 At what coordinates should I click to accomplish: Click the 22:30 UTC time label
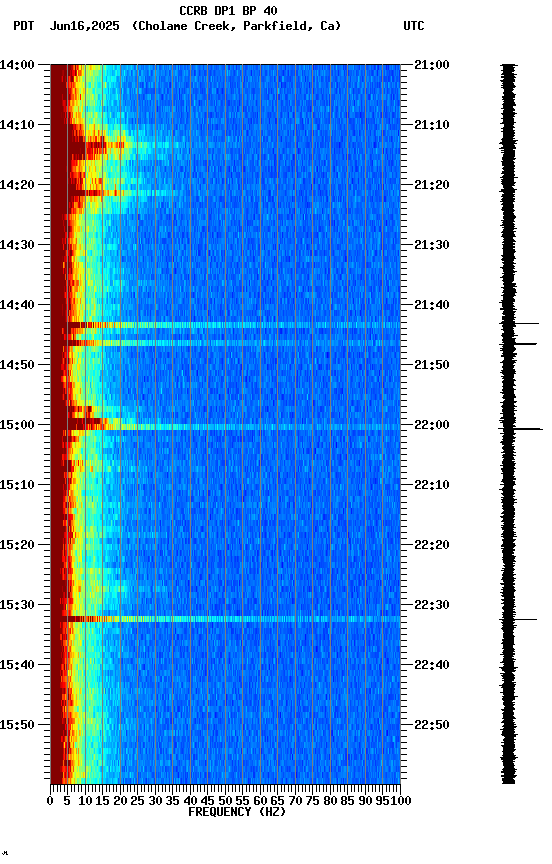click(431, 605)
